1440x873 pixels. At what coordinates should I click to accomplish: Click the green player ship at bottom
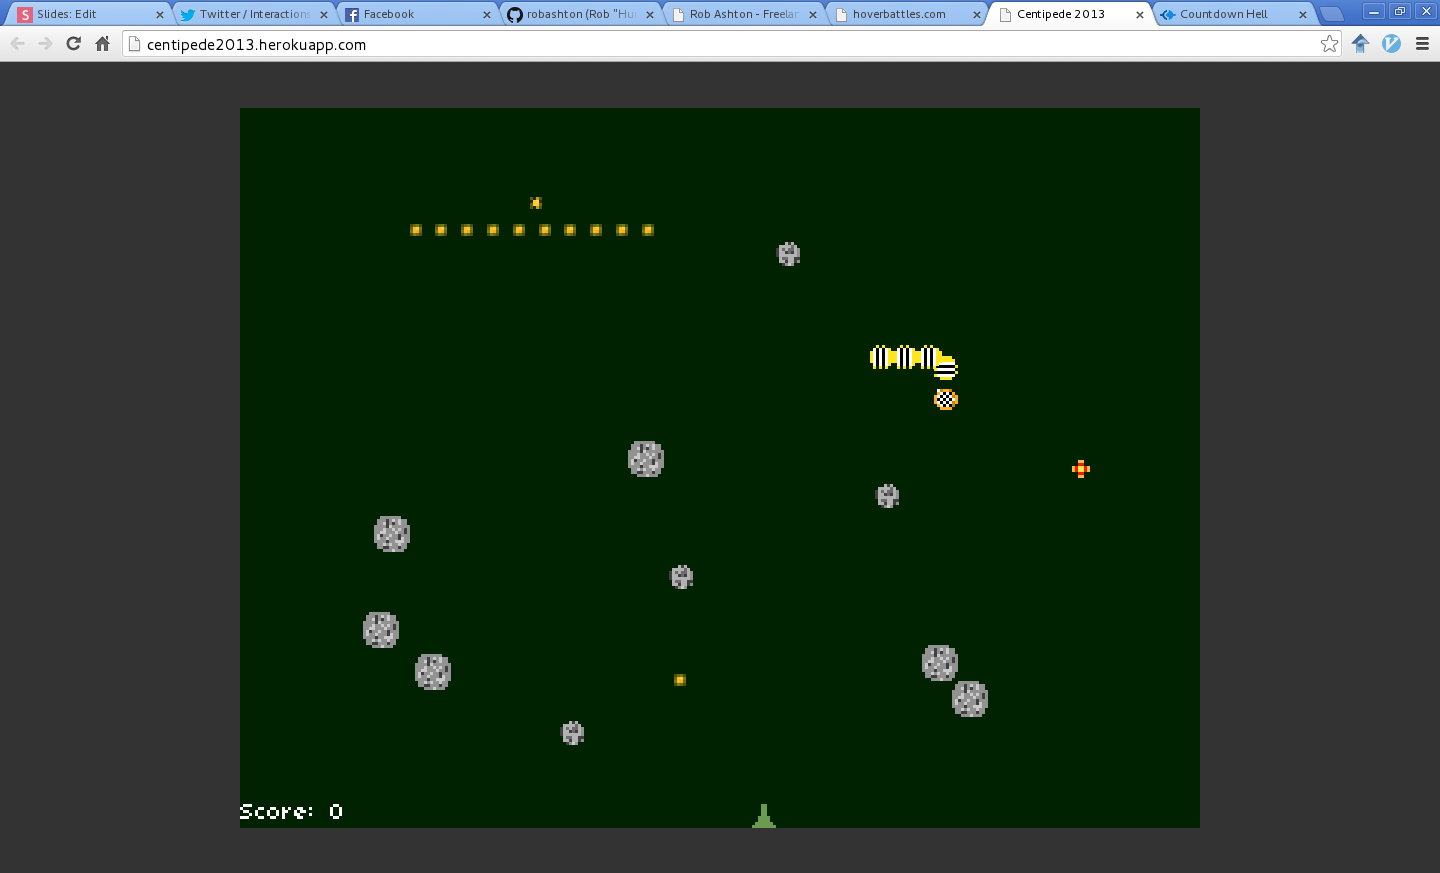(764, 816)
